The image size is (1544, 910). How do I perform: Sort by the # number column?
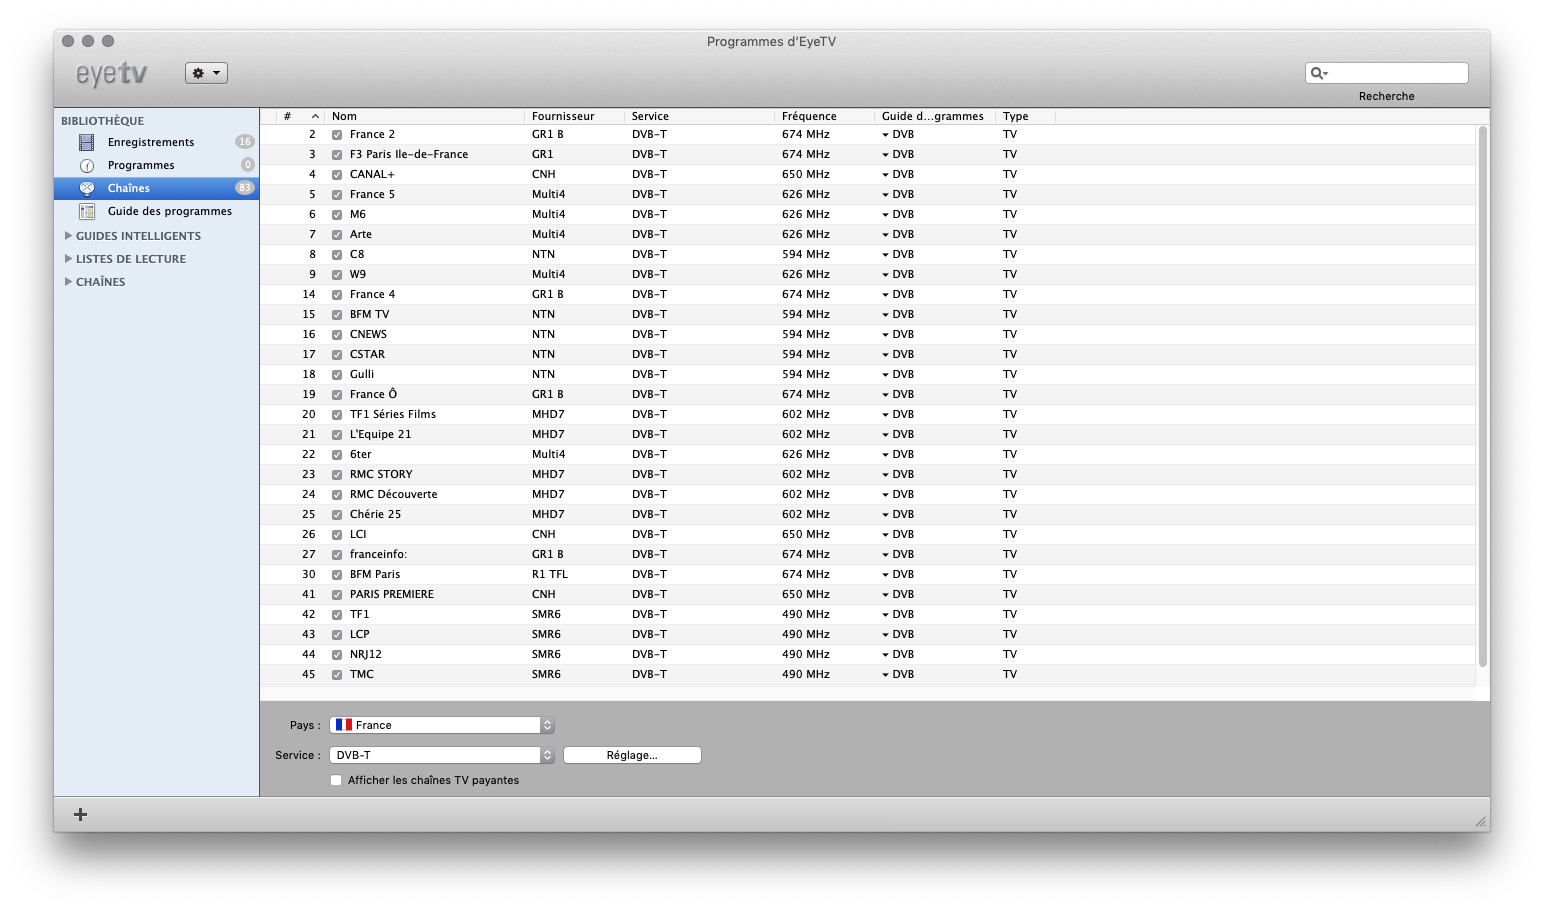click(x=300, y=116)
